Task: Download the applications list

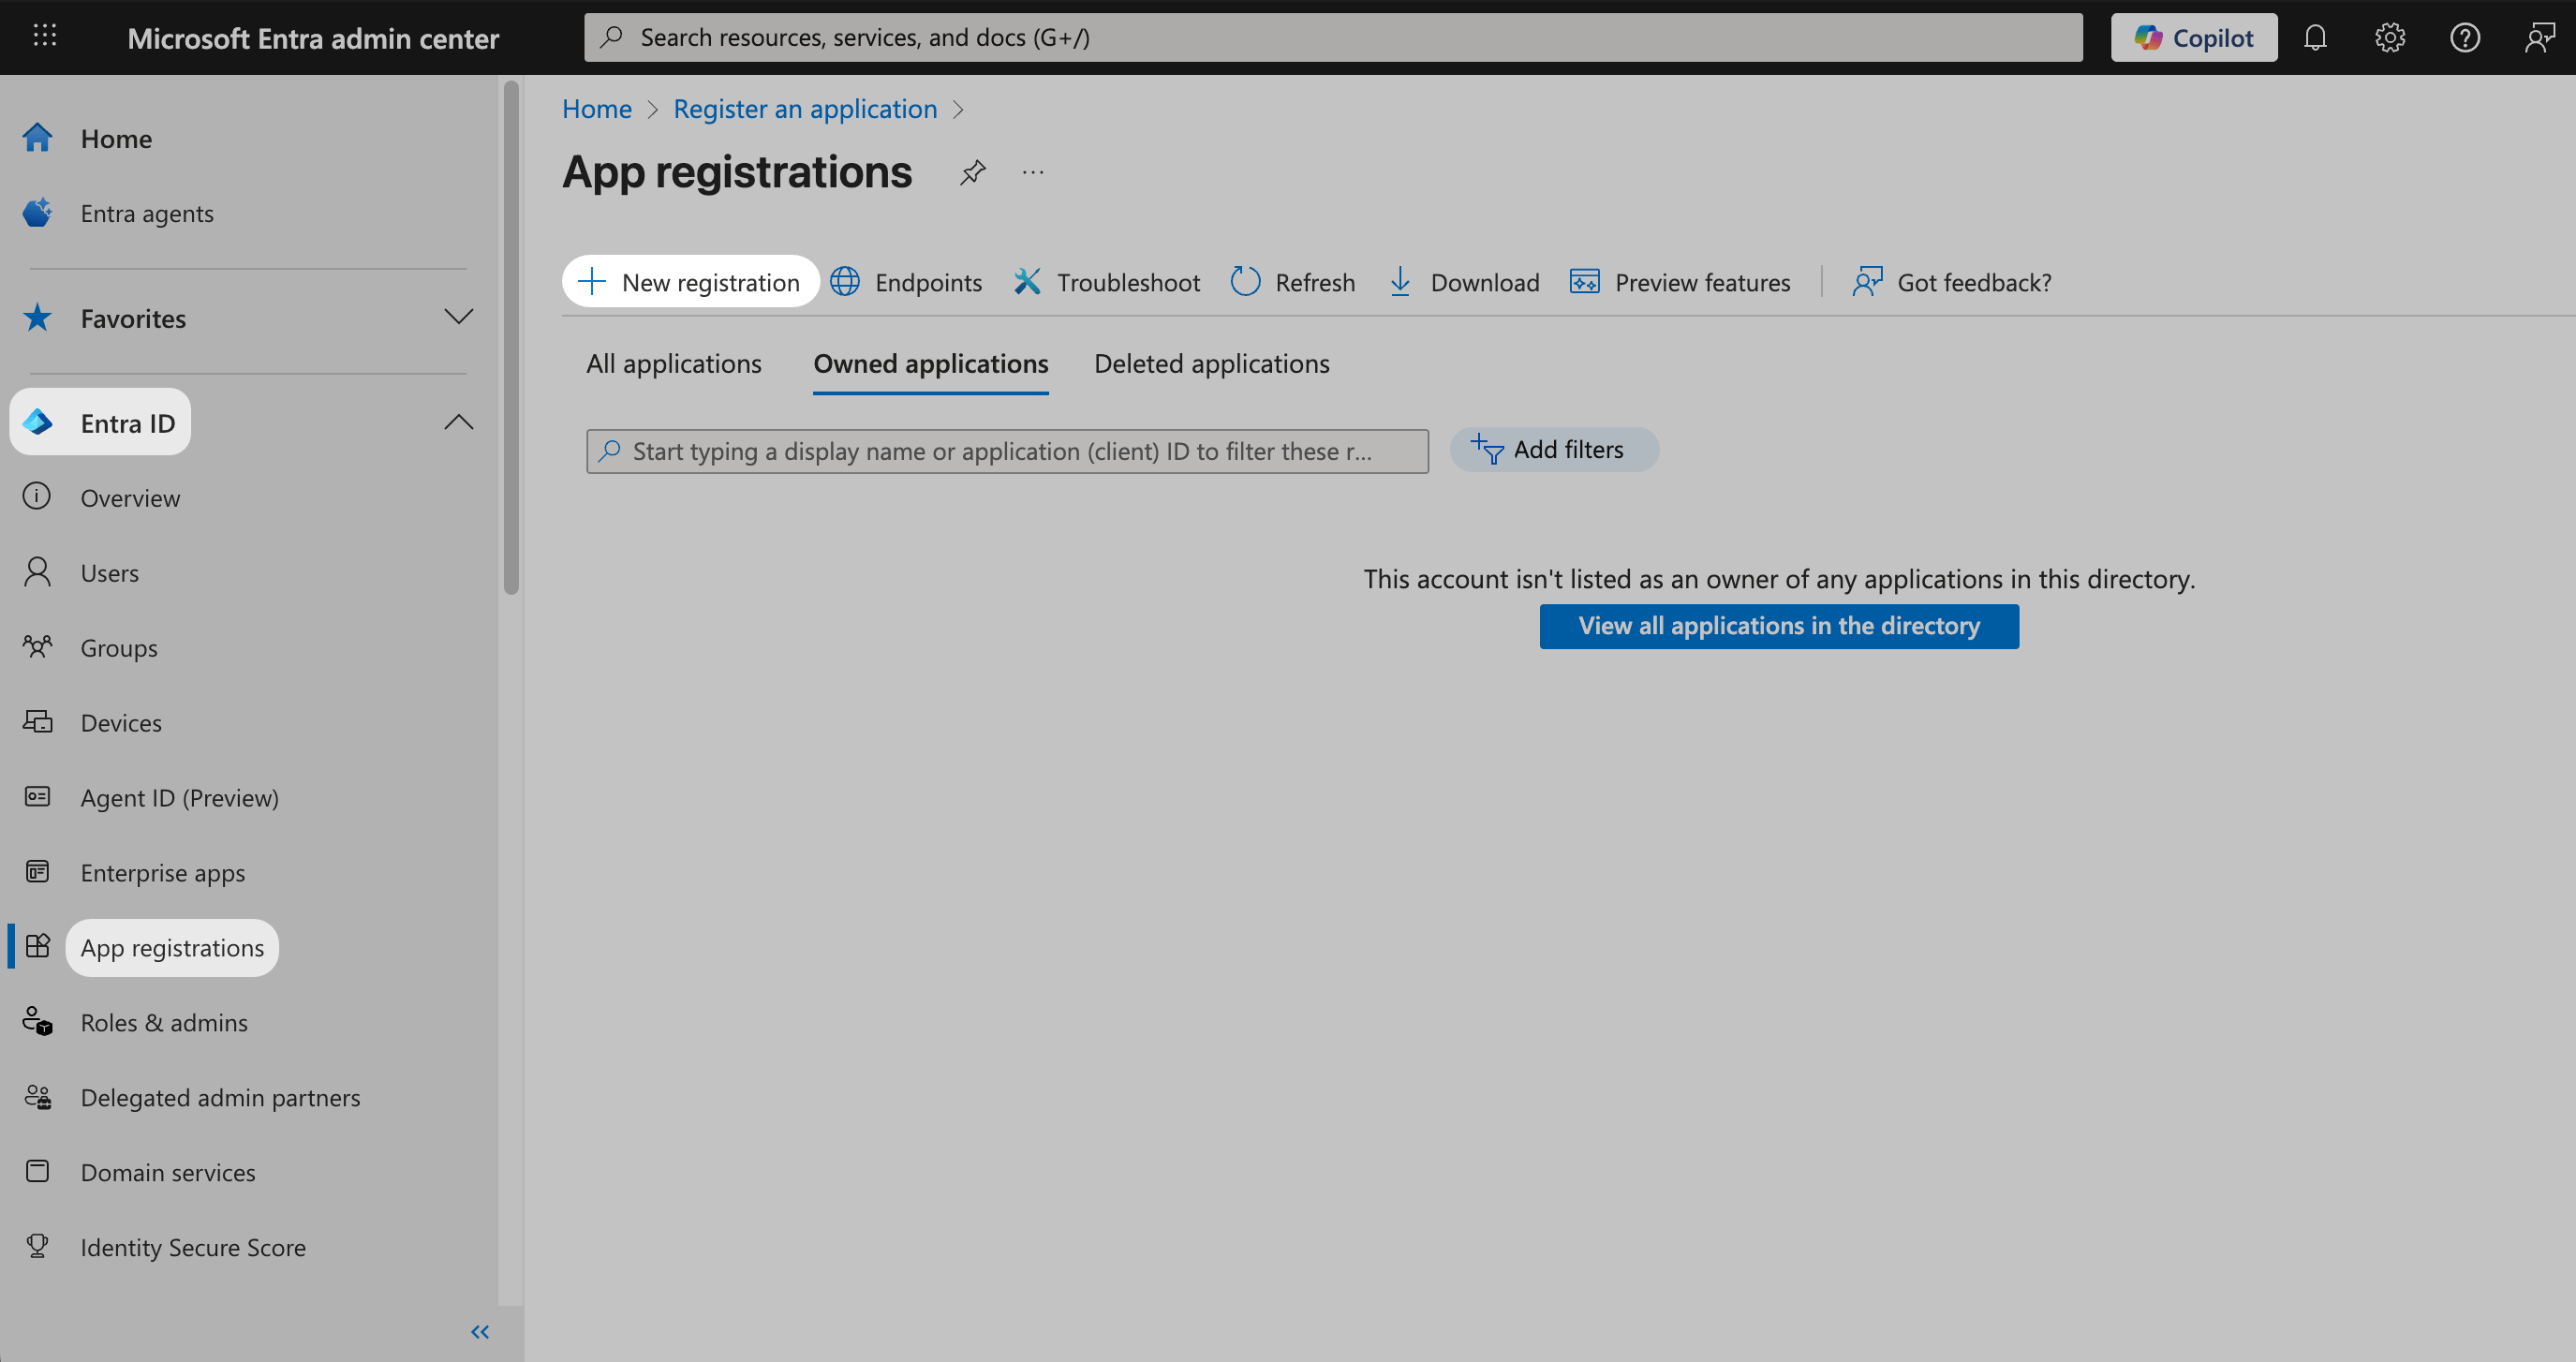Action: (x=1464, y=282)
